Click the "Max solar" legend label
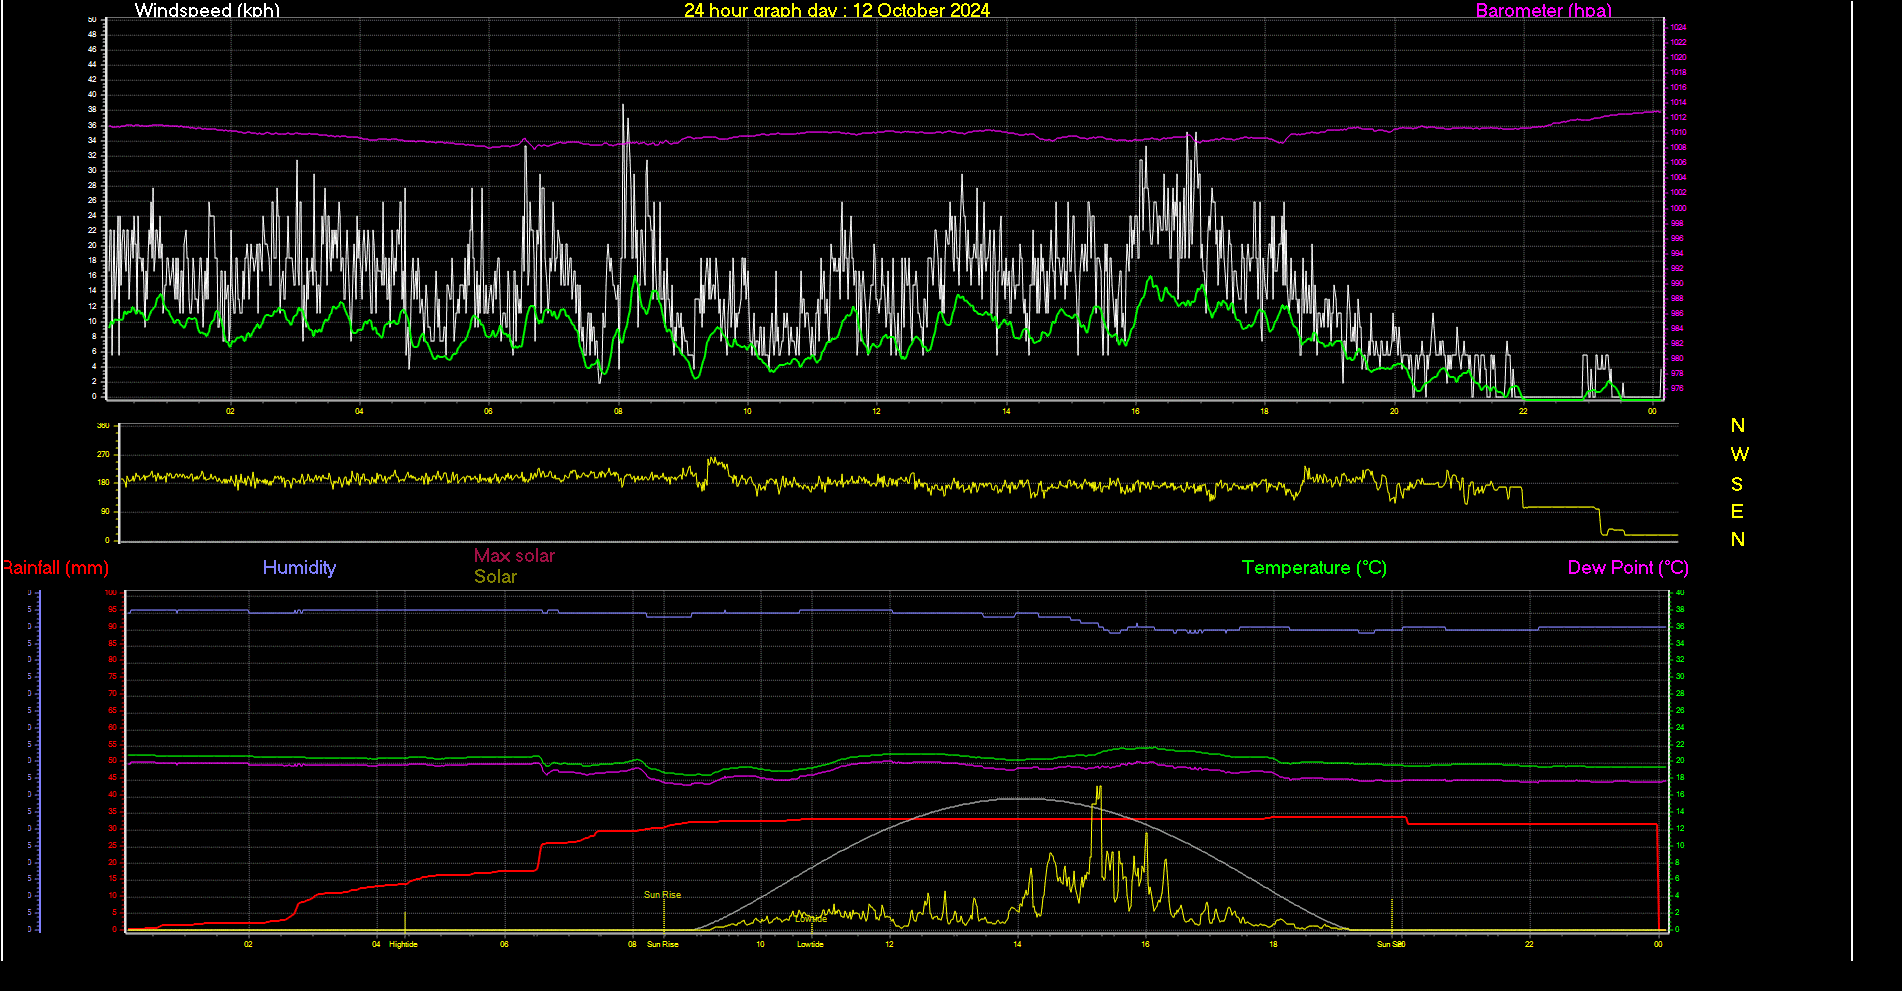This screenshot has width=1902, height=991. pyautogui.click(x=514, y=555)
